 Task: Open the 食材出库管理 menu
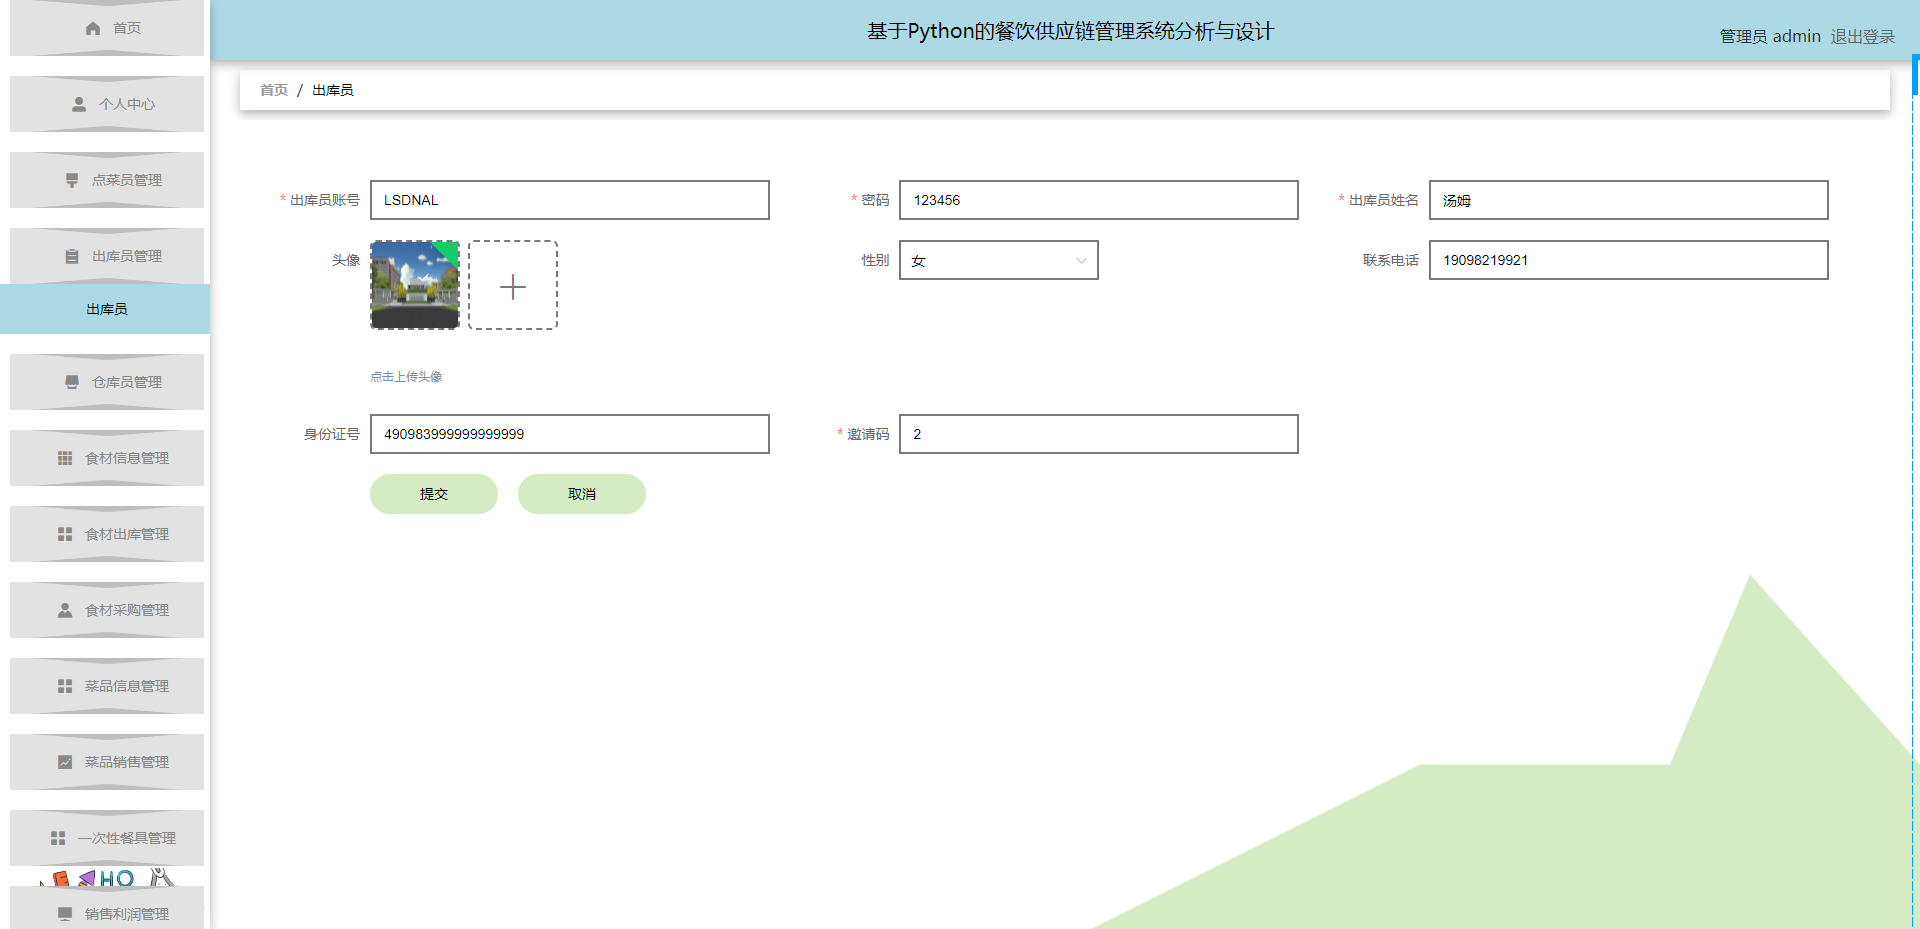point(107,534)
